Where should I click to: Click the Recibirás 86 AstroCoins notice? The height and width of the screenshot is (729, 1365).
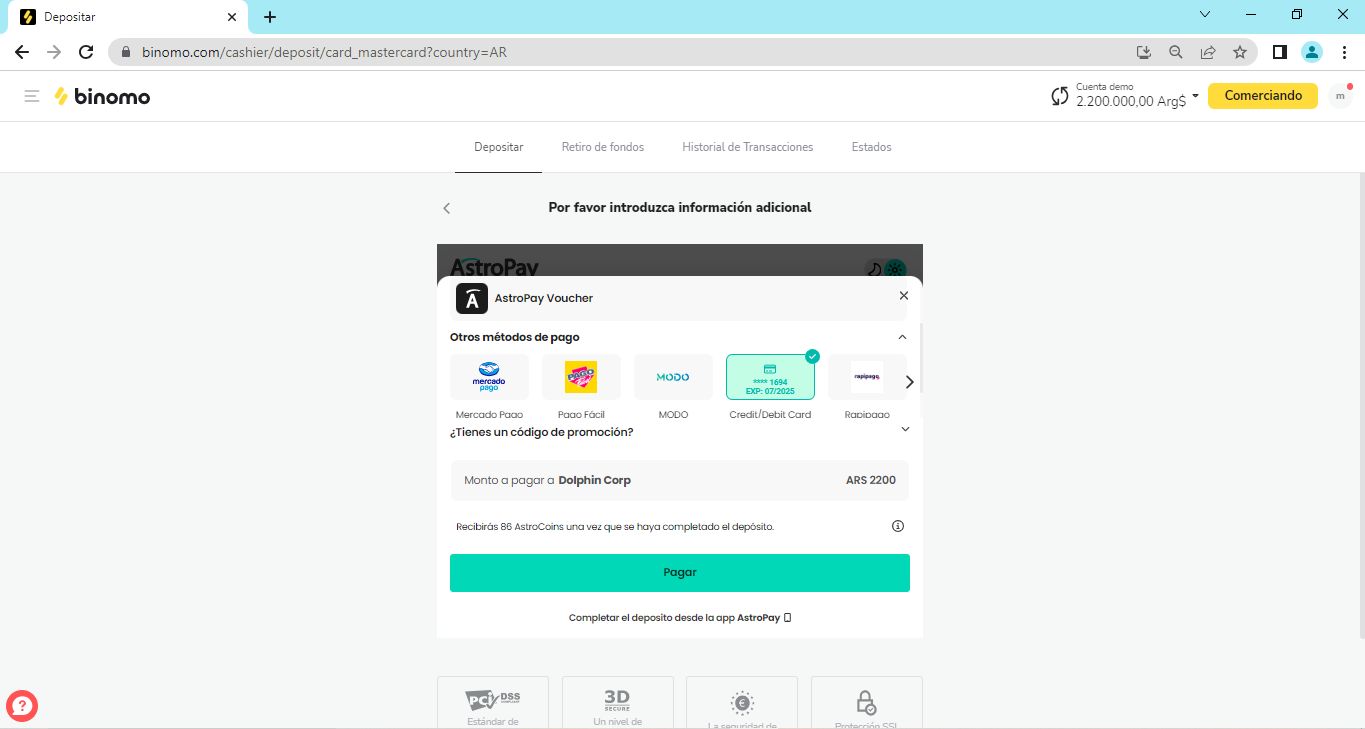point(615,526)
